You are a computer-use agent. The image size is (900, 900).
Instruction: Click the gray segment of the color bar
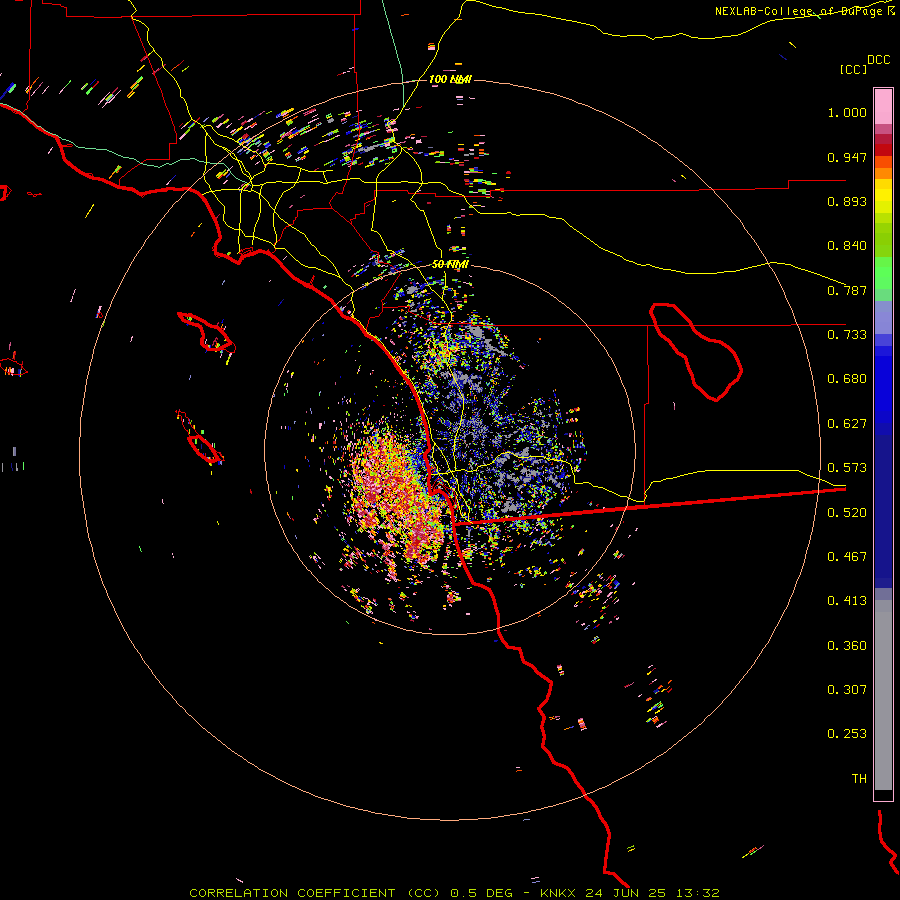click(x=883, y=695)
